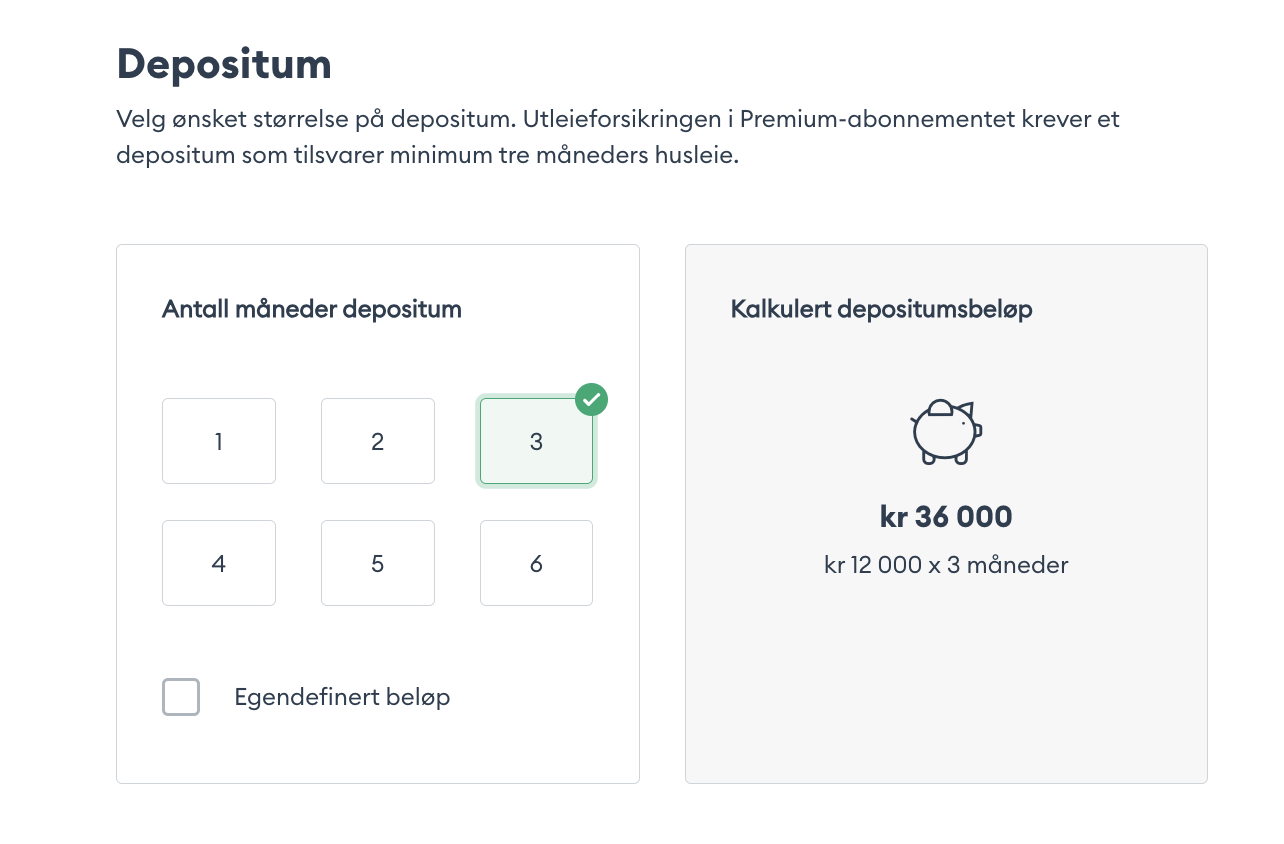
Task: Tick the Egendefinert beløp checkbox
Action: [181, 697]
